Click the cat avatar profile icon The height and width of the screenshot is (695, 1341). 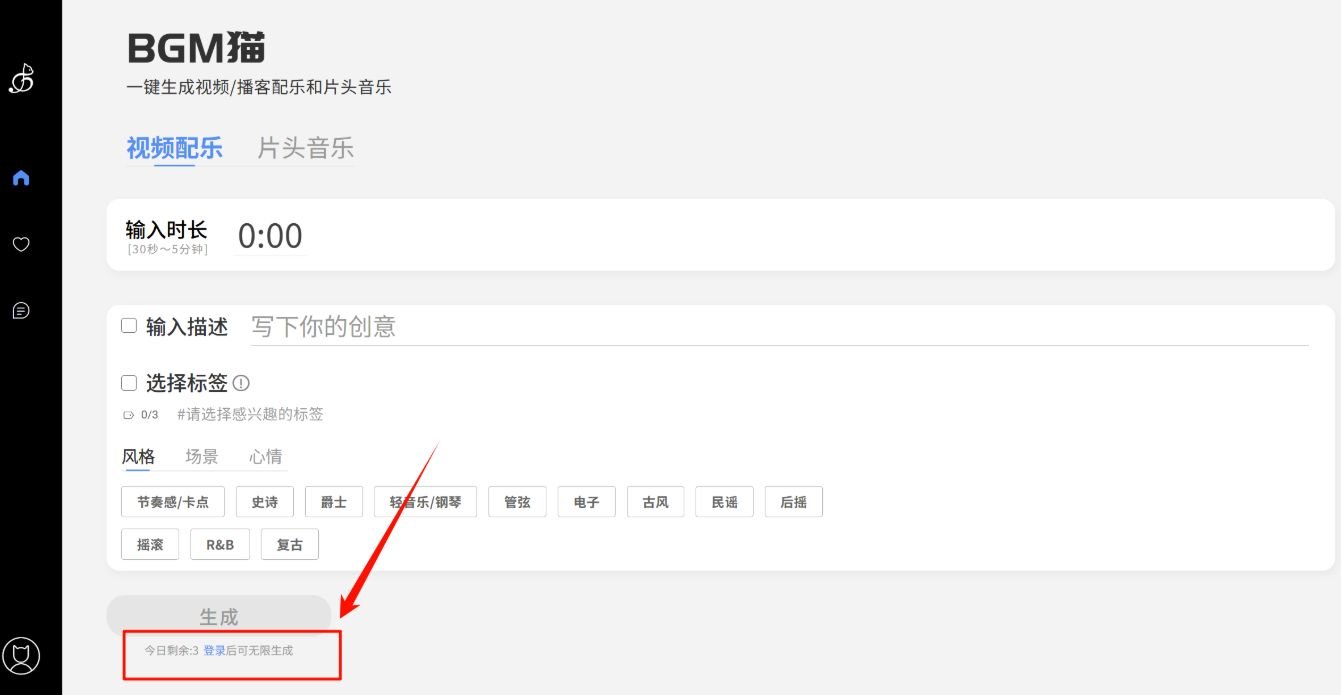click(x=21, y=656)
